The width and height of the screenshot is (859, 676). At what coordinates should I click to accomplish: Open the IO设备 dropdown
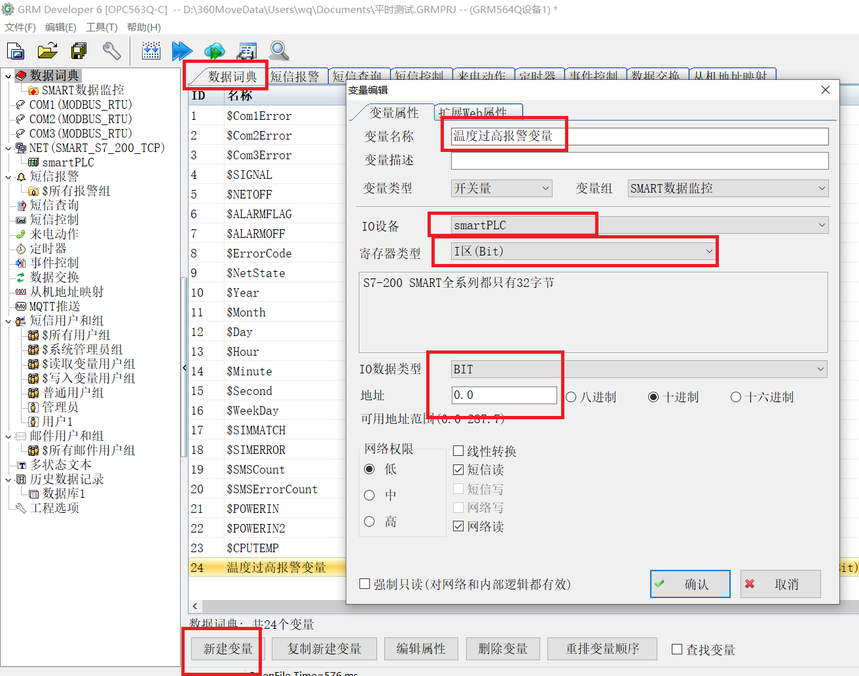pyautogui.click(x=638, y=225)
